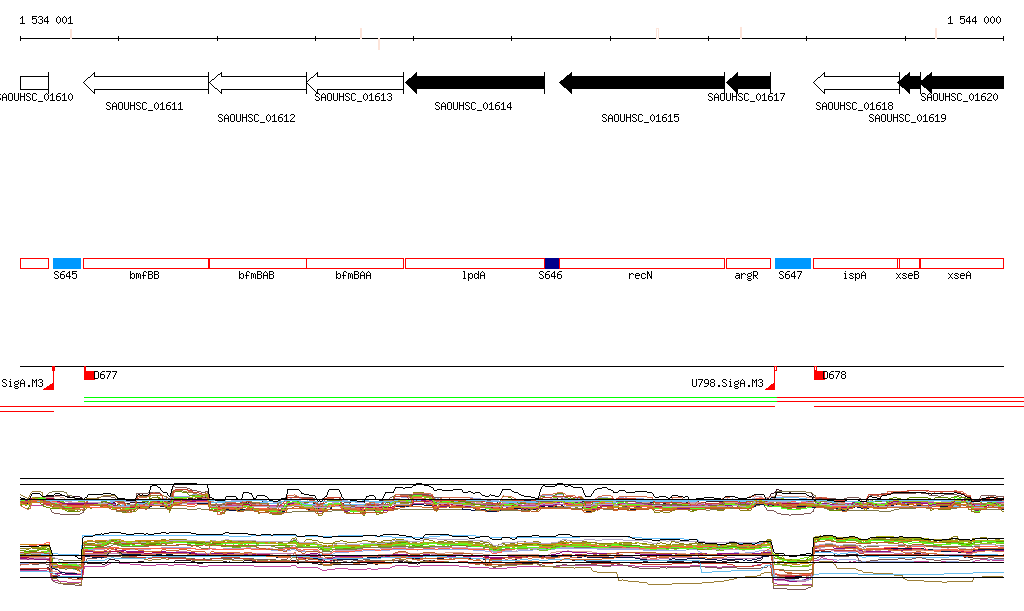The image size is (1024, 611).
Task: Click the SAOUHSC_01614 label text
Action: click(x=473, y=106)
